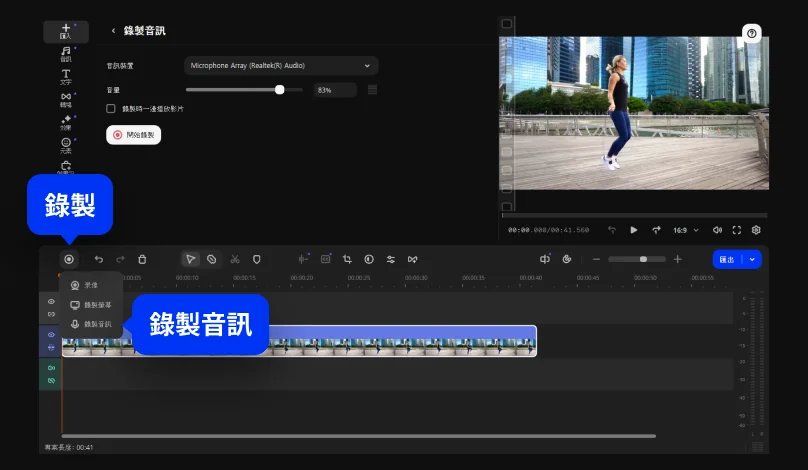
Task: Click the delete trash icon
Action: 142,259
